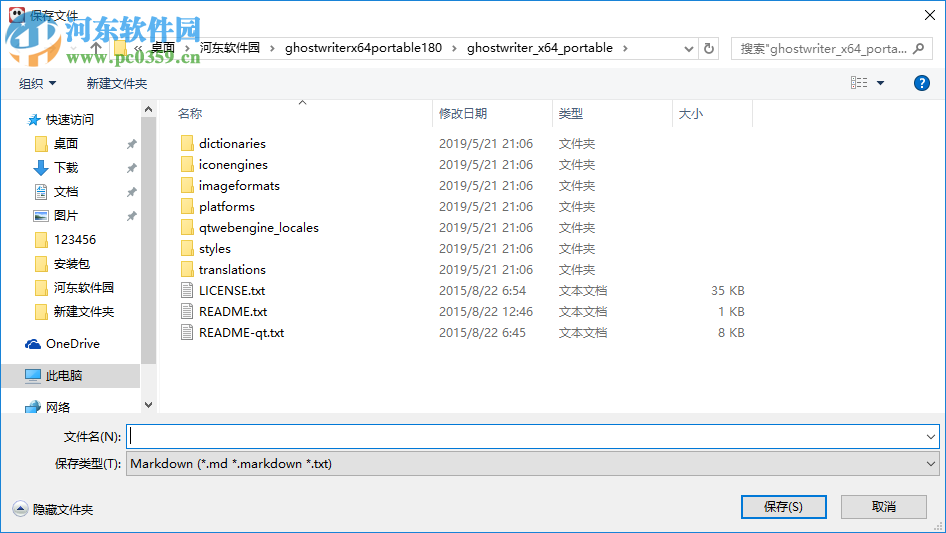Screen dimensions: 946x533
Task: Click the Quick Access star icon
Action: coord(34,120)
